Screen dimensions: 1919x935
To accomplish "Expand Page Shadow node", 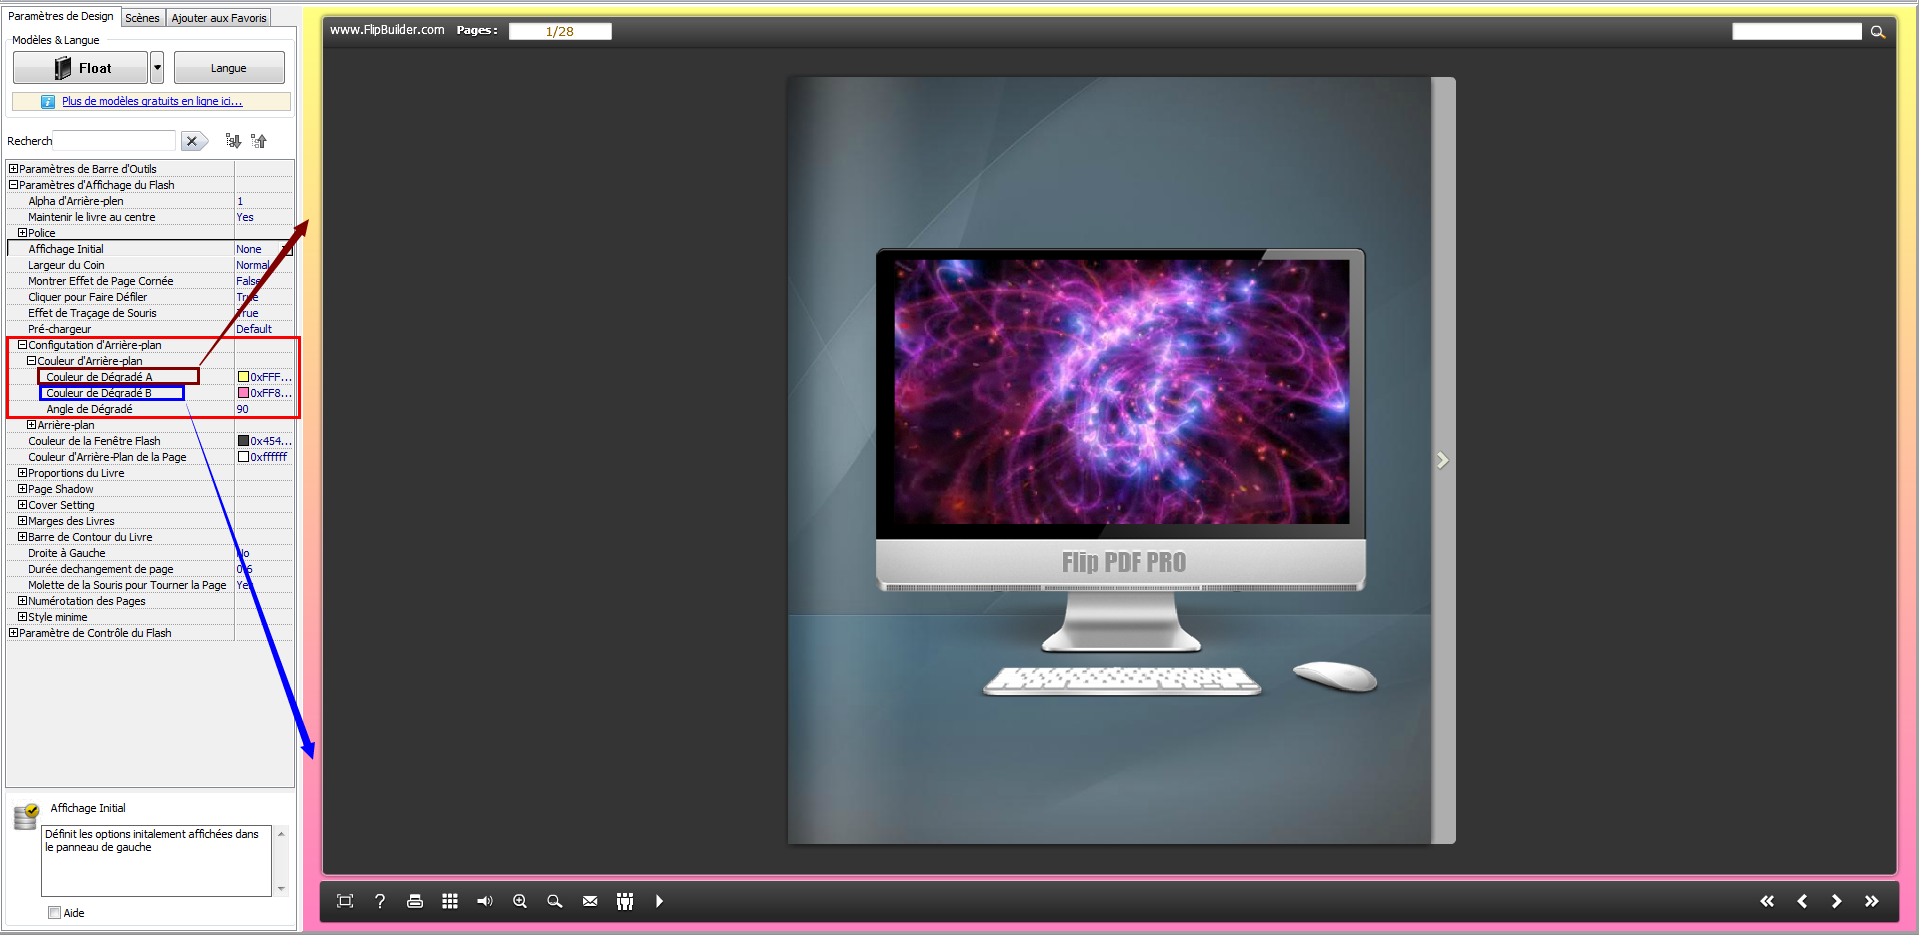I will [x=23, y=489].
